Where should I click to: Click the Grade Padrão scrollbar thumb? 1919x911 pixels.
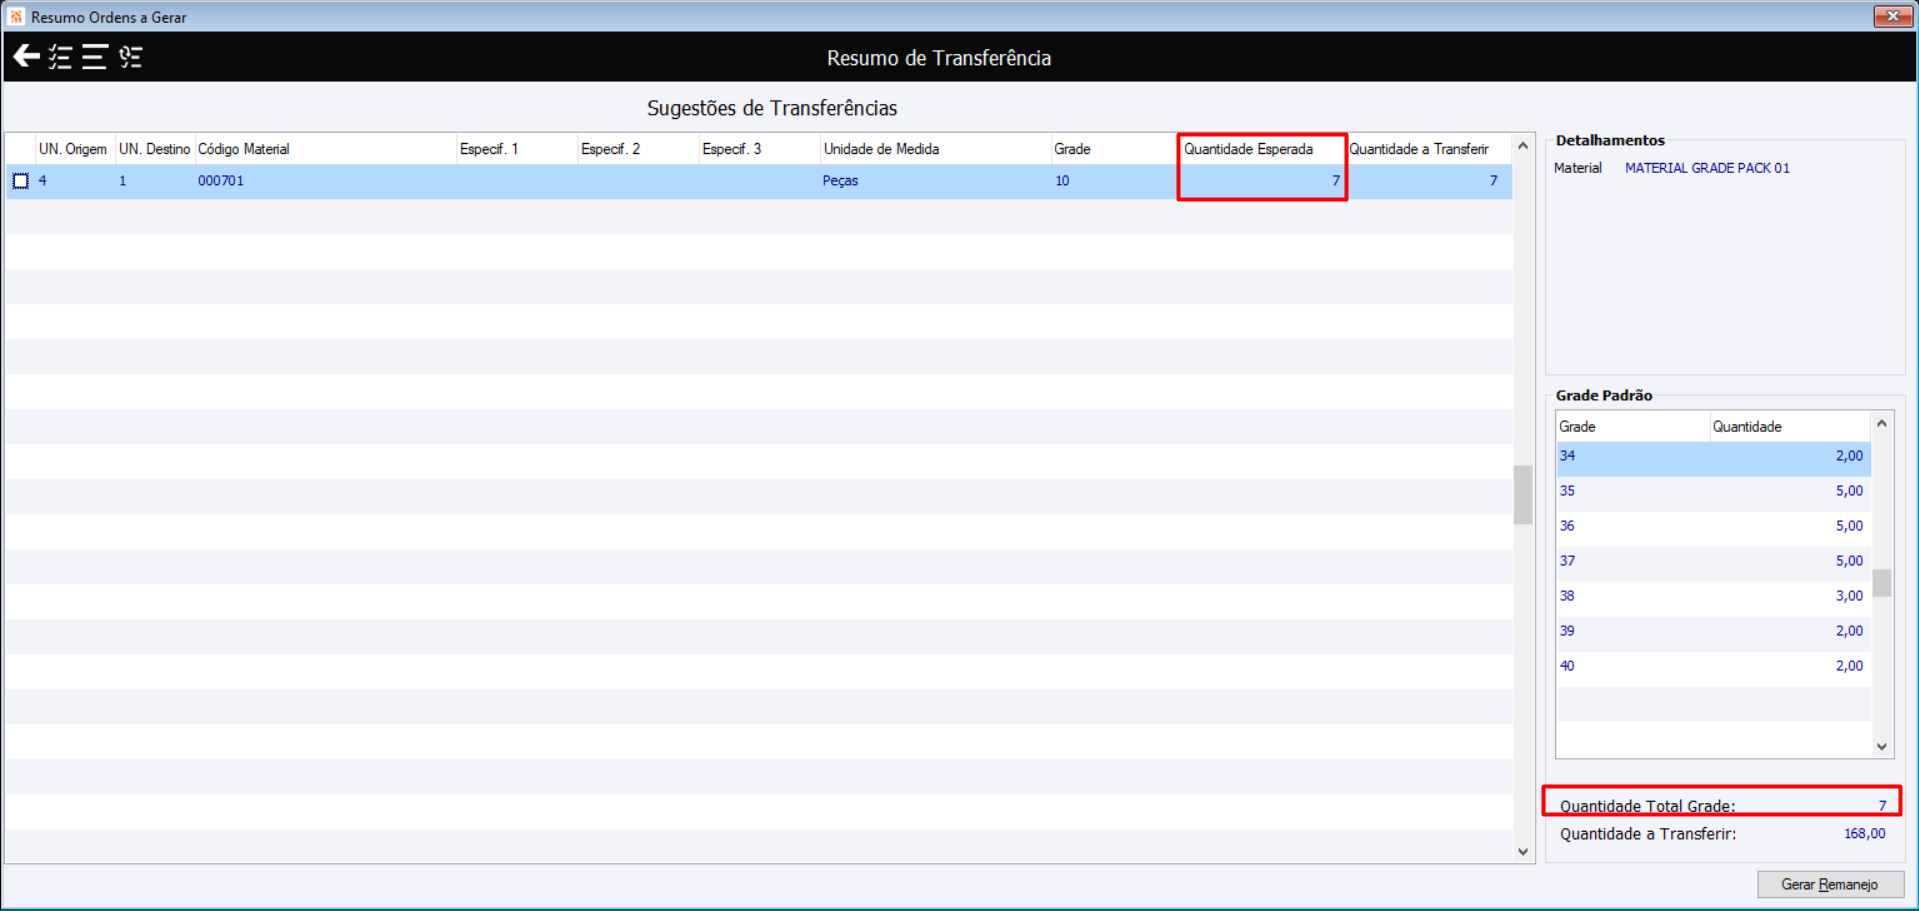click(x=1882, y=582)
